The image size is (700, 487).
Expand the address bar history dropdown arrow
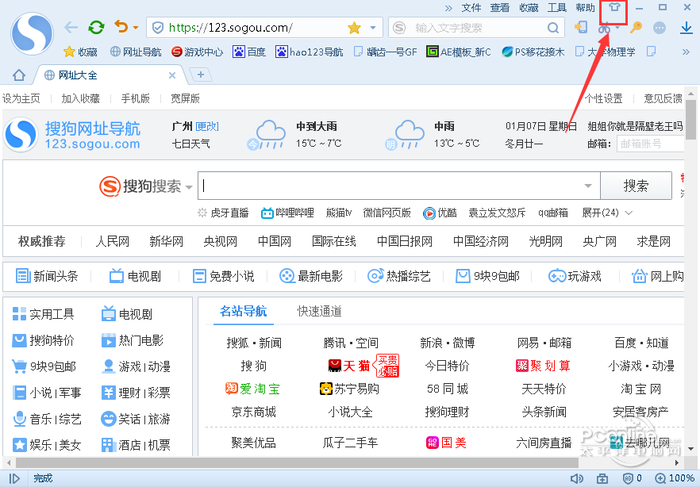pos(373,28)
